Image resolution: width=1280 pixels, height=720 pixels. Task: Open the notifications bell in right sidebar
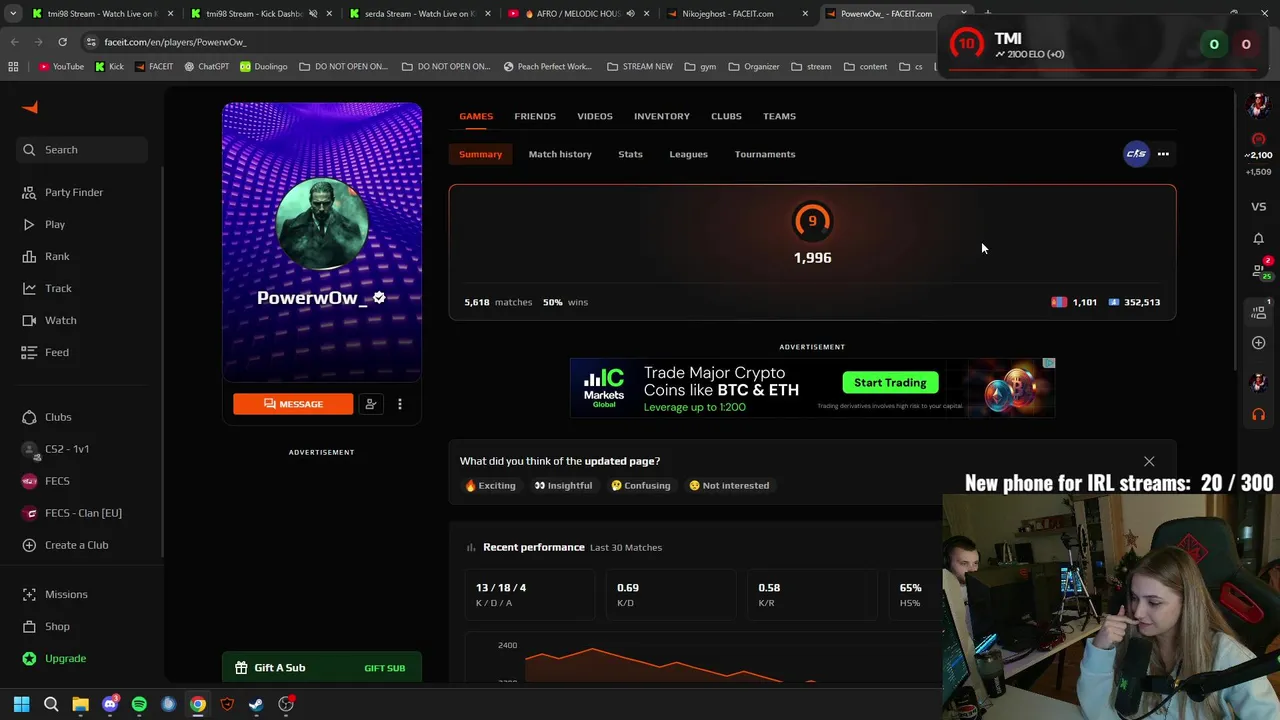click(1258, 239)
